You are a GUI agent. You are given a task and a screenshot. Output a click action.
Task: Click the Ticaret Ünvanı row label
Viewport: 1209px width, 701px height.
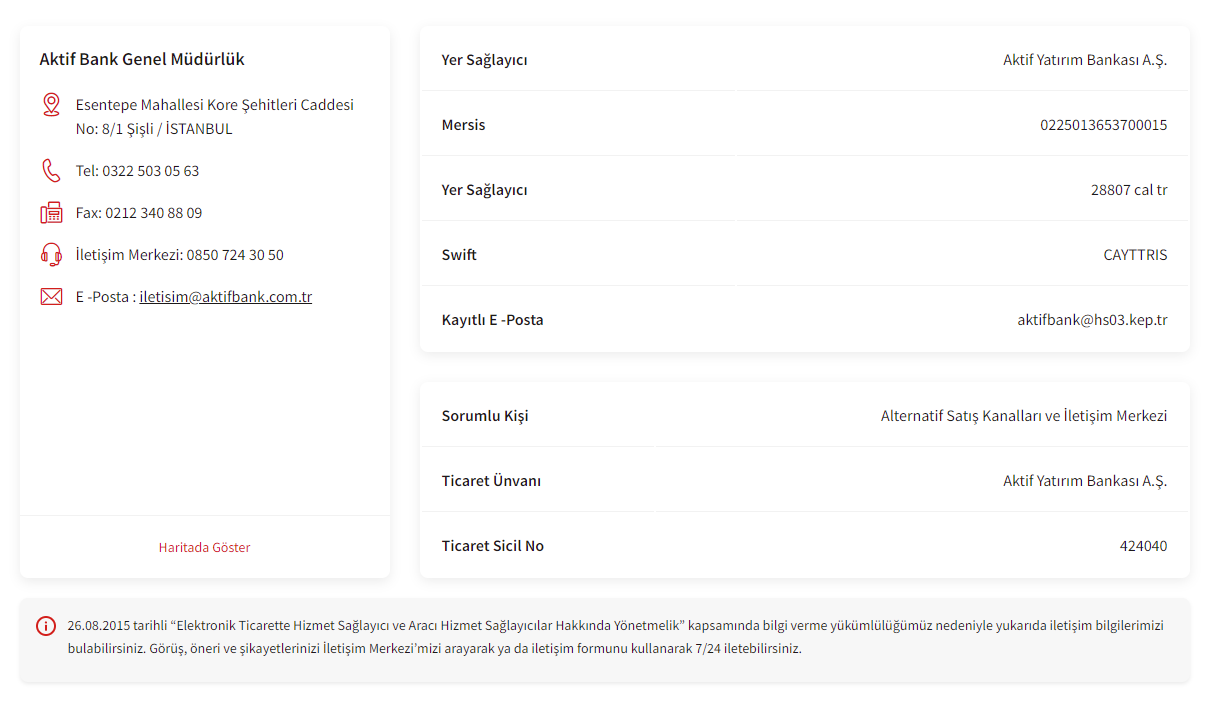click(x=491, y=481)
